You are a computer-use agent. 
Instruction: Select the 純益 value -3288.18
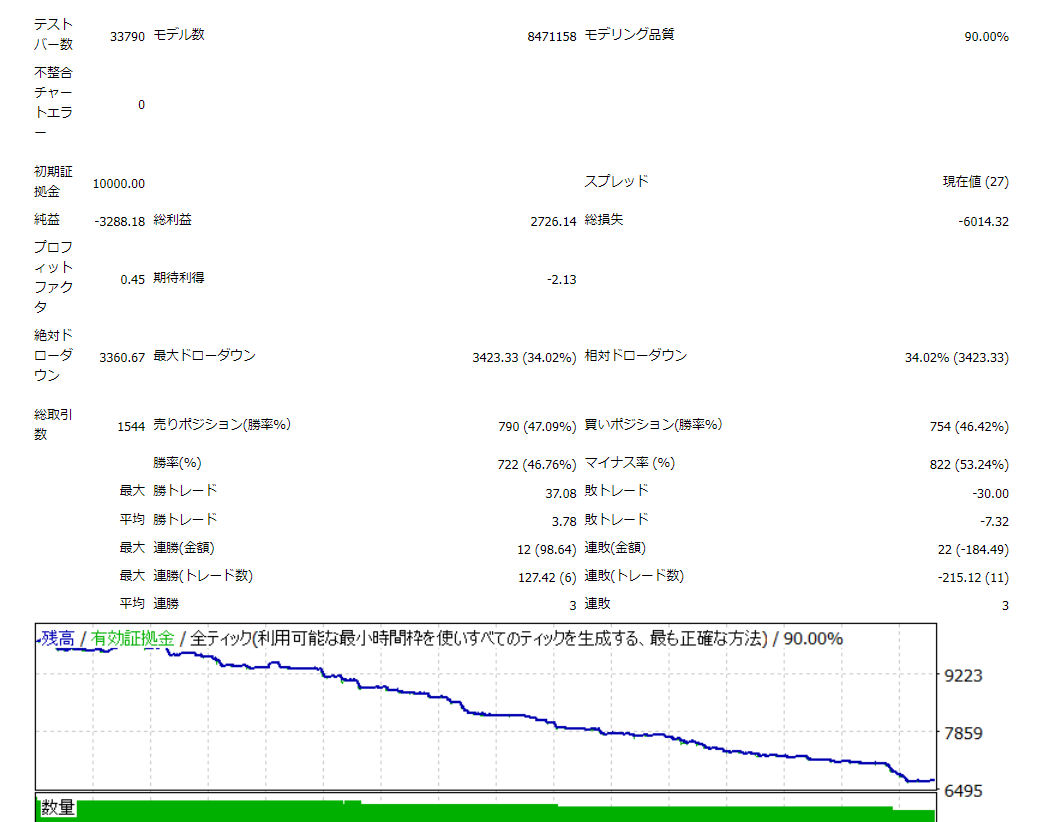(119, 221)
